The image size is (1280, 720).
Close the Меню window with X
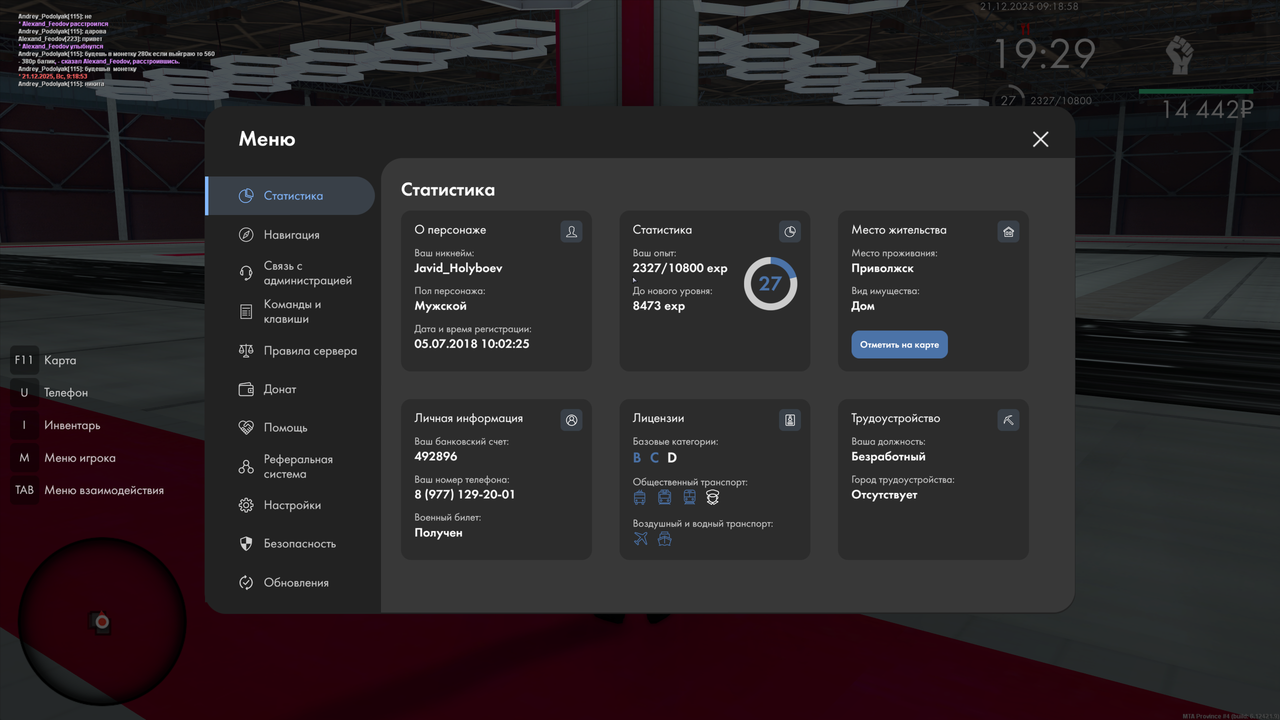coord(1040,139)
